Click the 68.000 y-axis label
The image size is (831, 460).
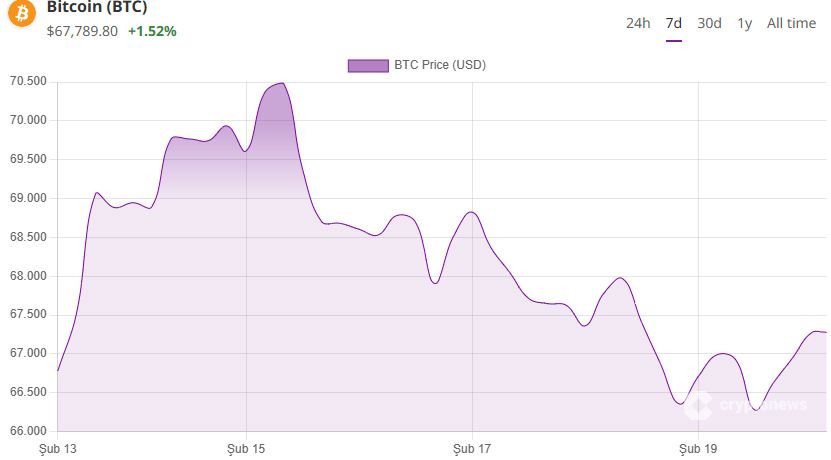28,276
